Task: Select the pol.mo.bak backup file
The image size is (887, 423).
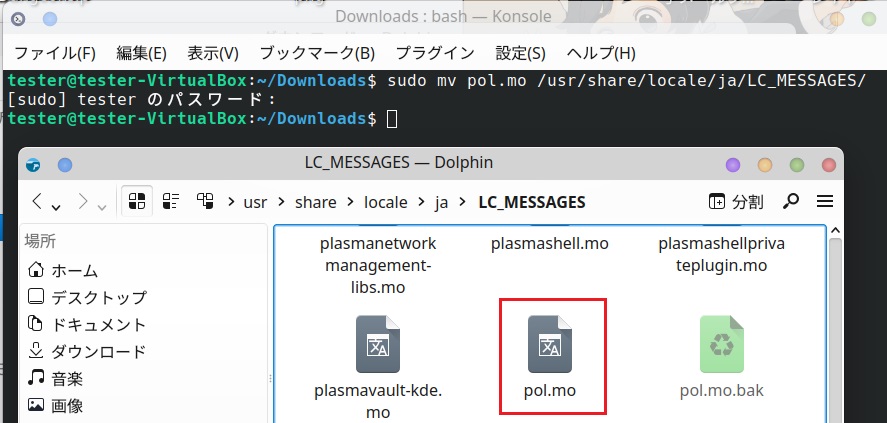Action: pos(721,346)
